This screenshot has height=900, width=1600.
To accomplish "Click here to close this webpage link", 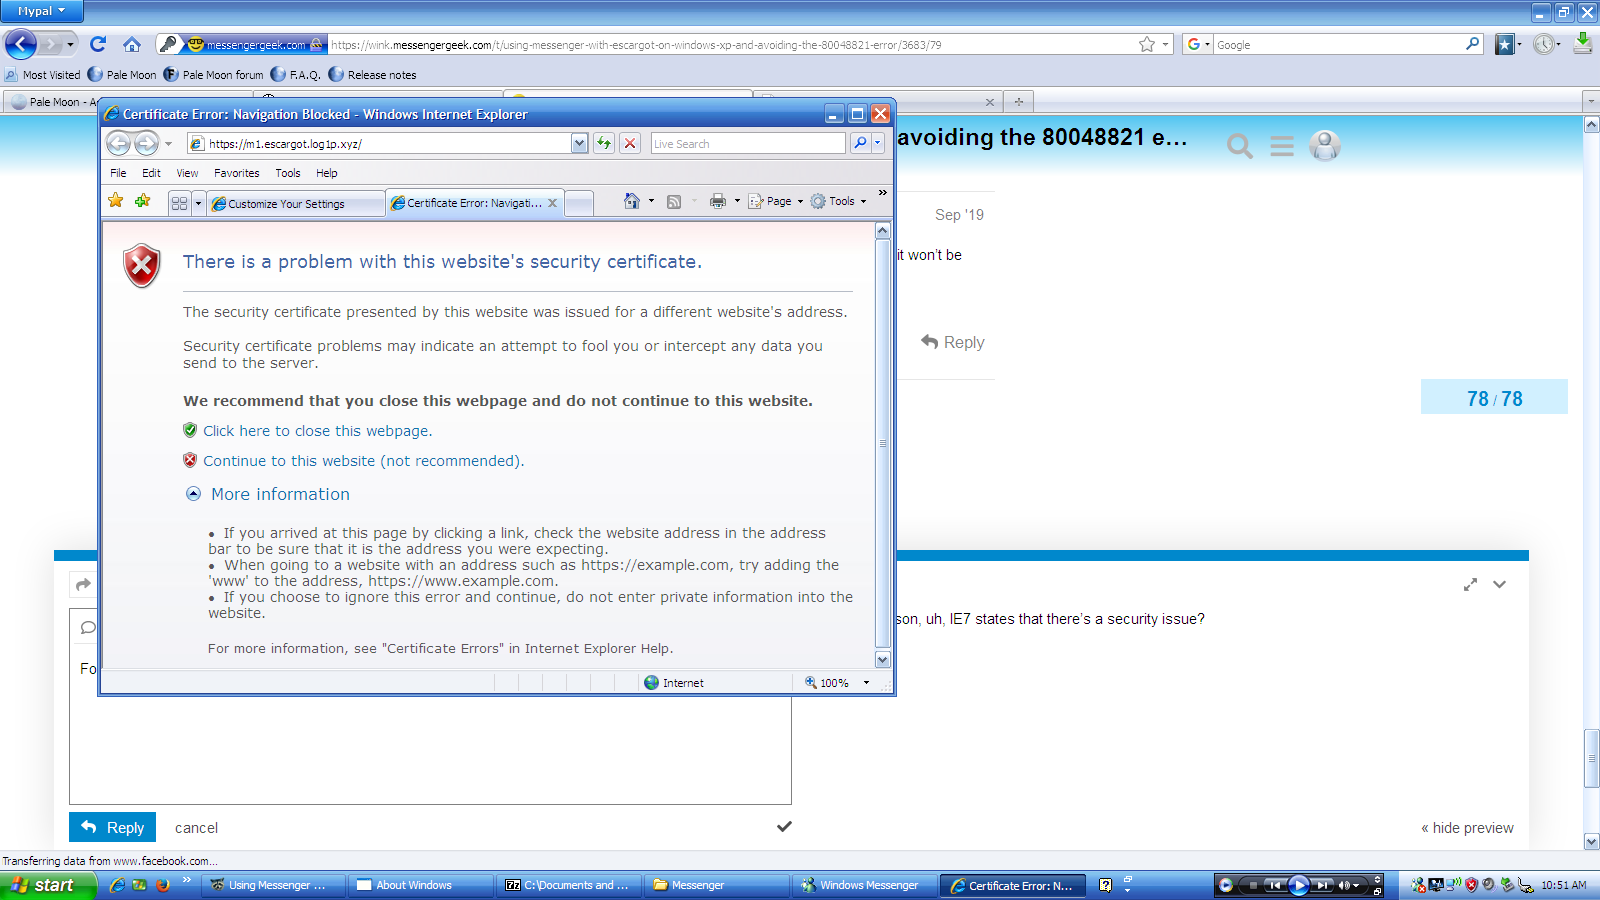I will point(317,431).
